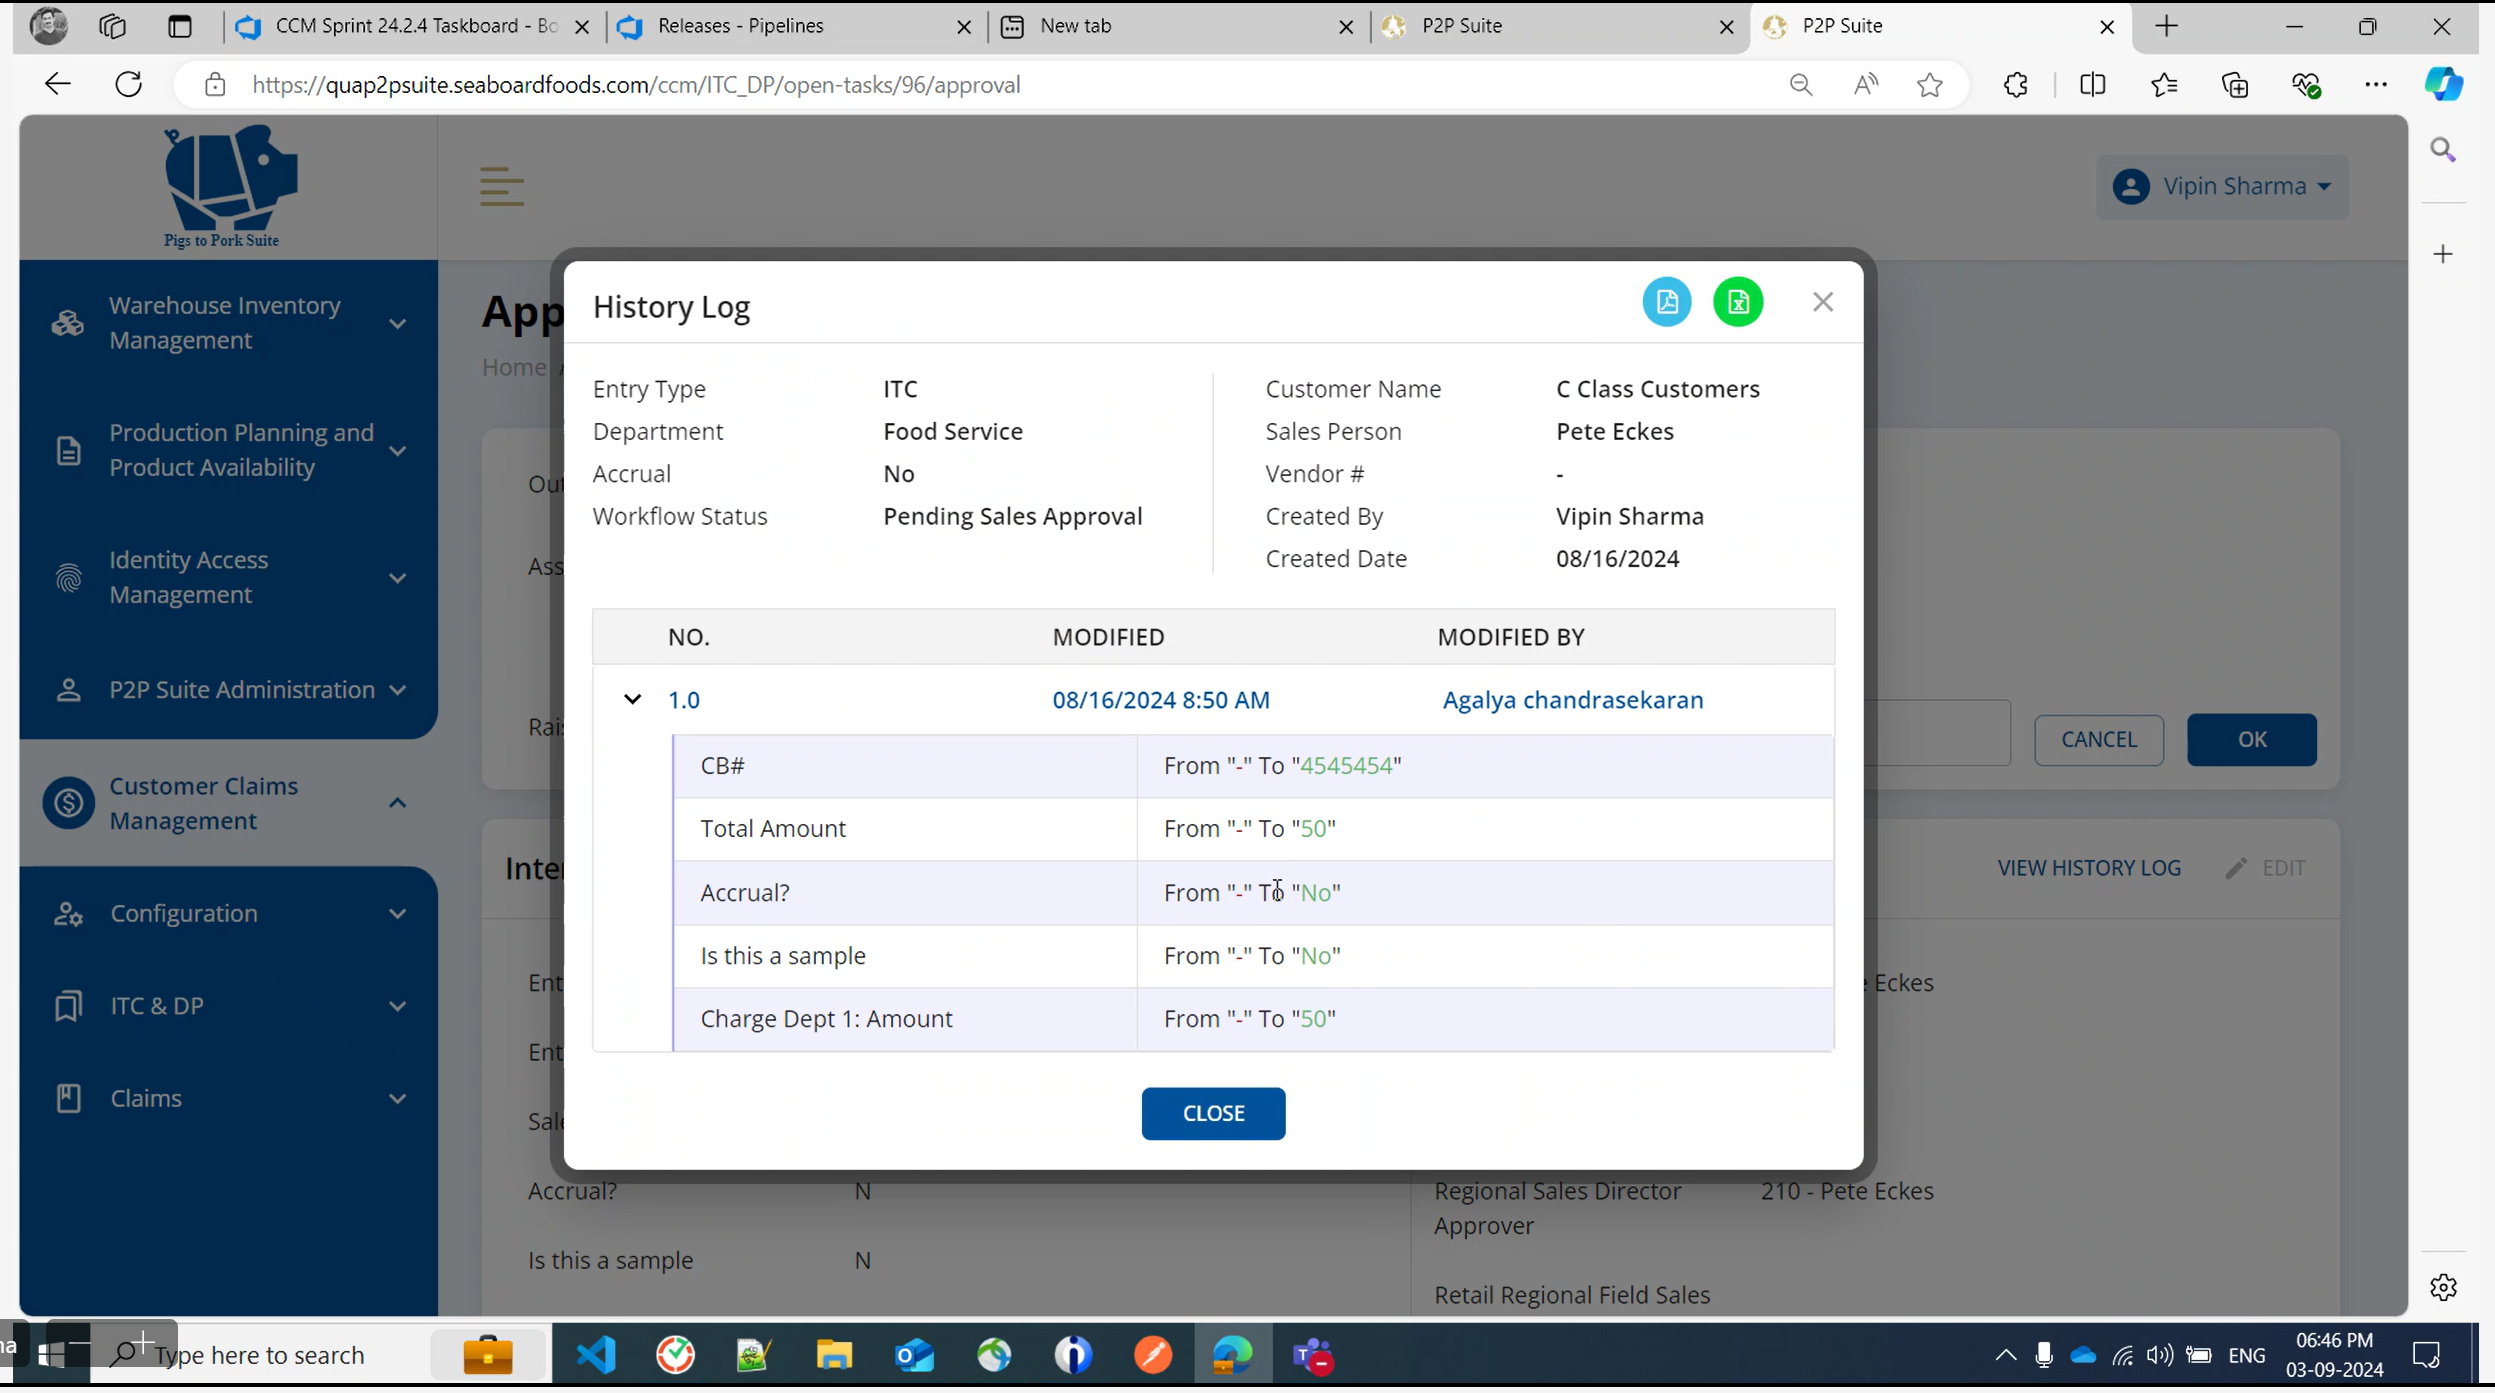Screen dimensions: 2495x1393
Task: Click the Configuration sidebar icon
Action: pyautogui.click(x=68, y=914)
